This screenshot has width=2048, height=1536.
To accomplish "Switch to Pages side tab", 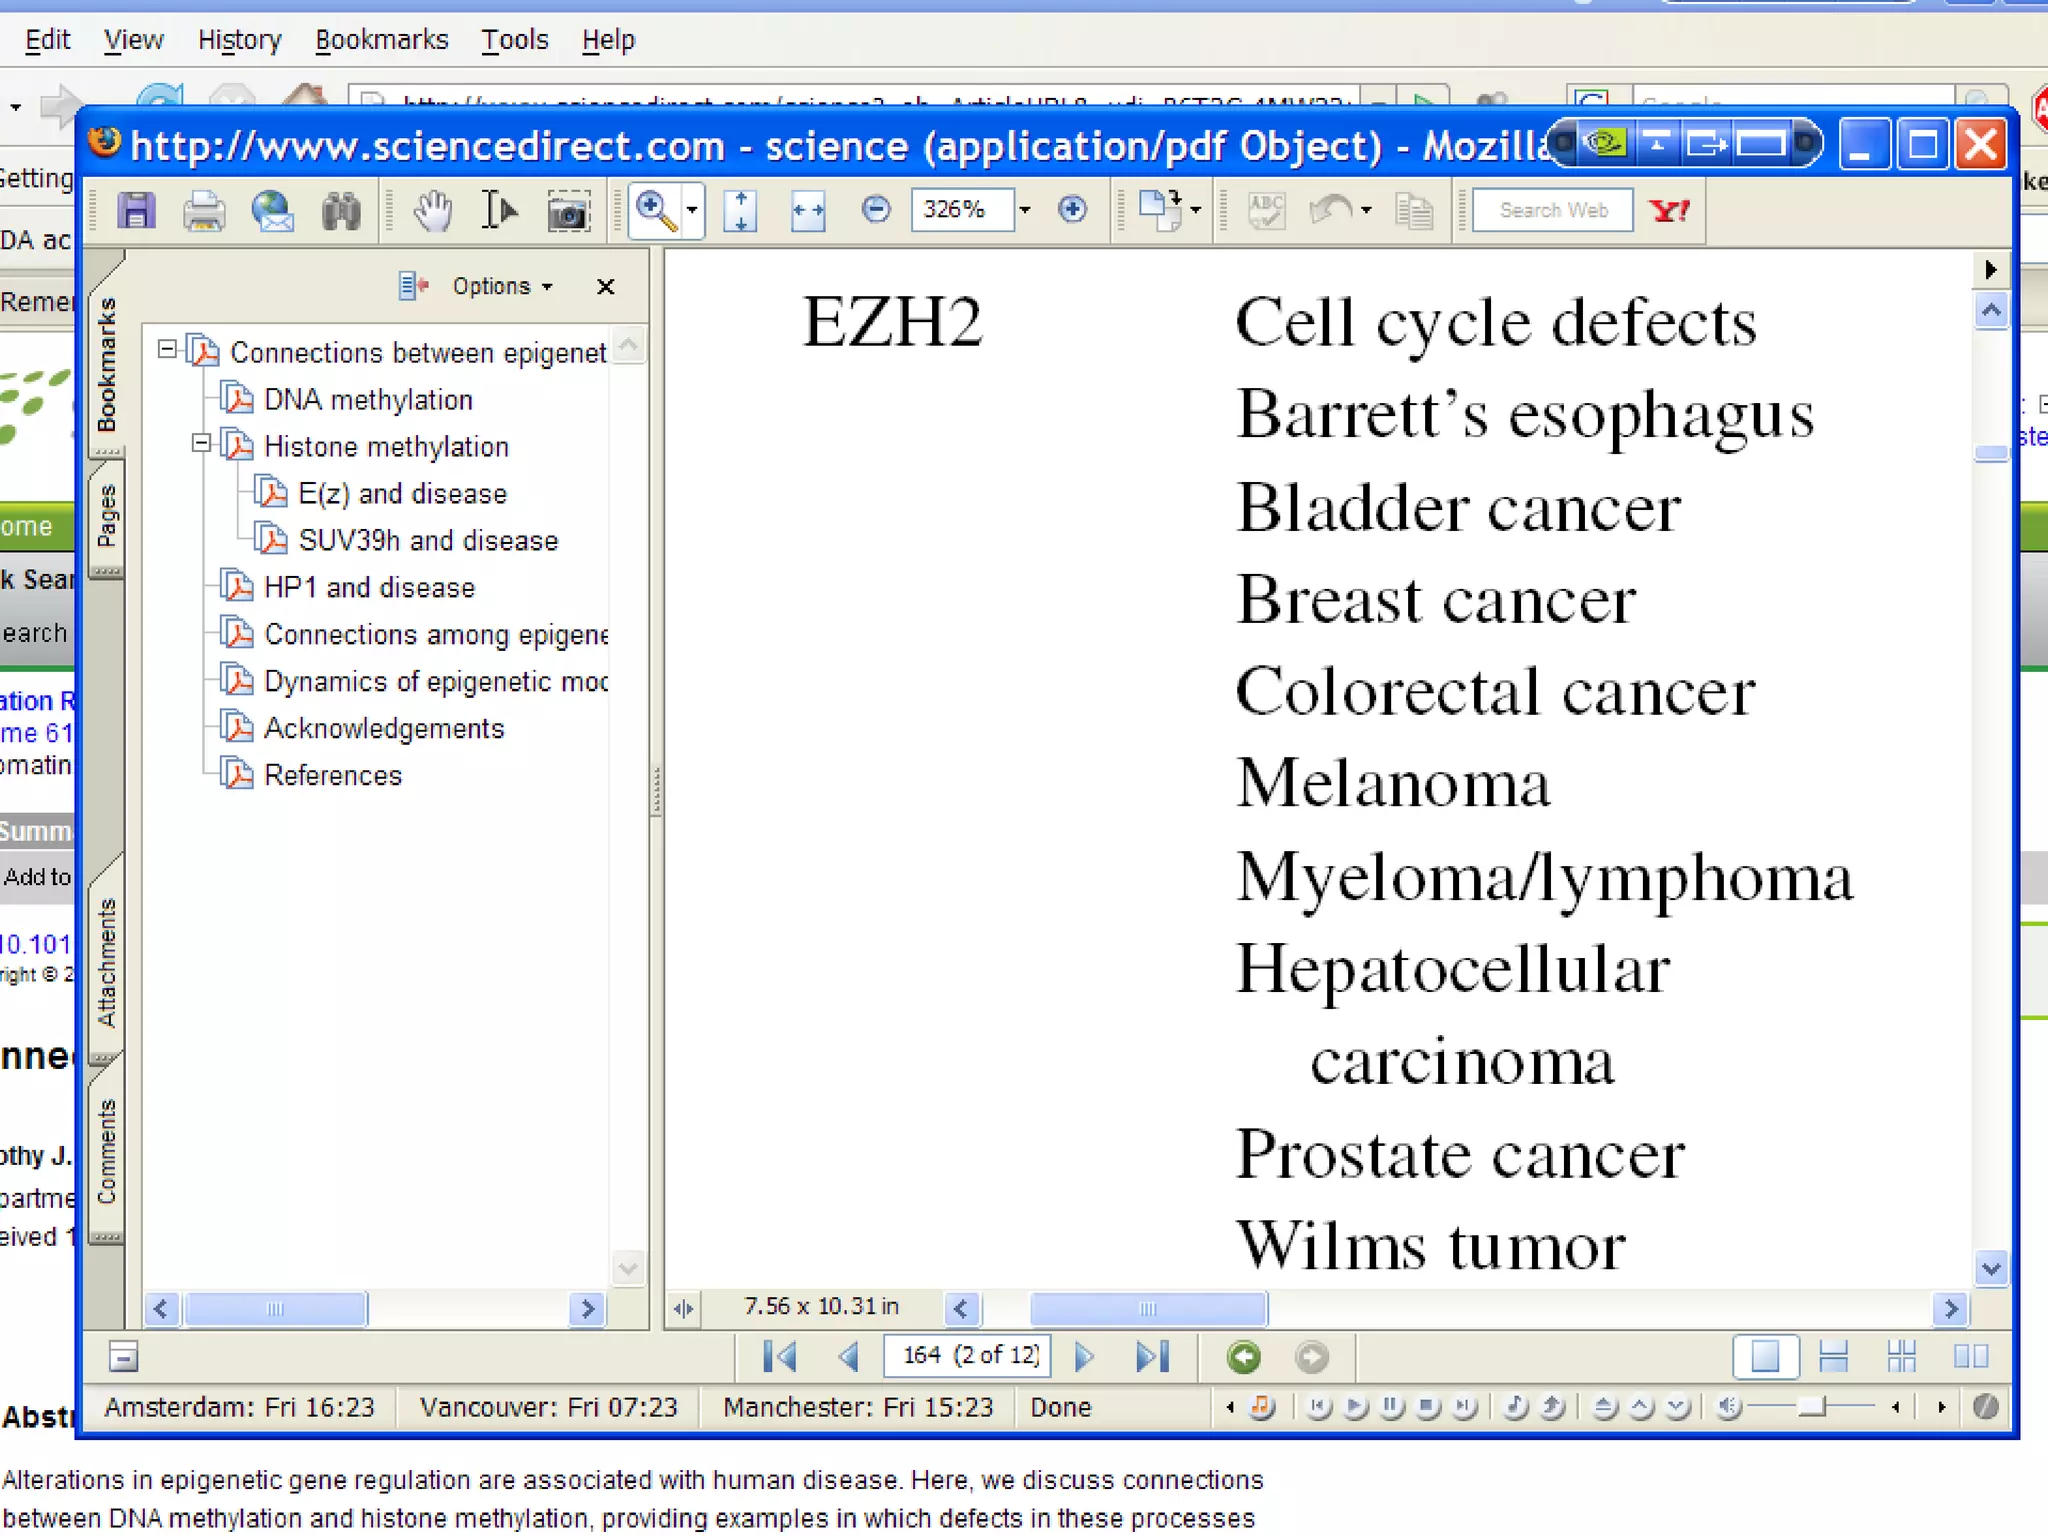I will tap(107, 515).
